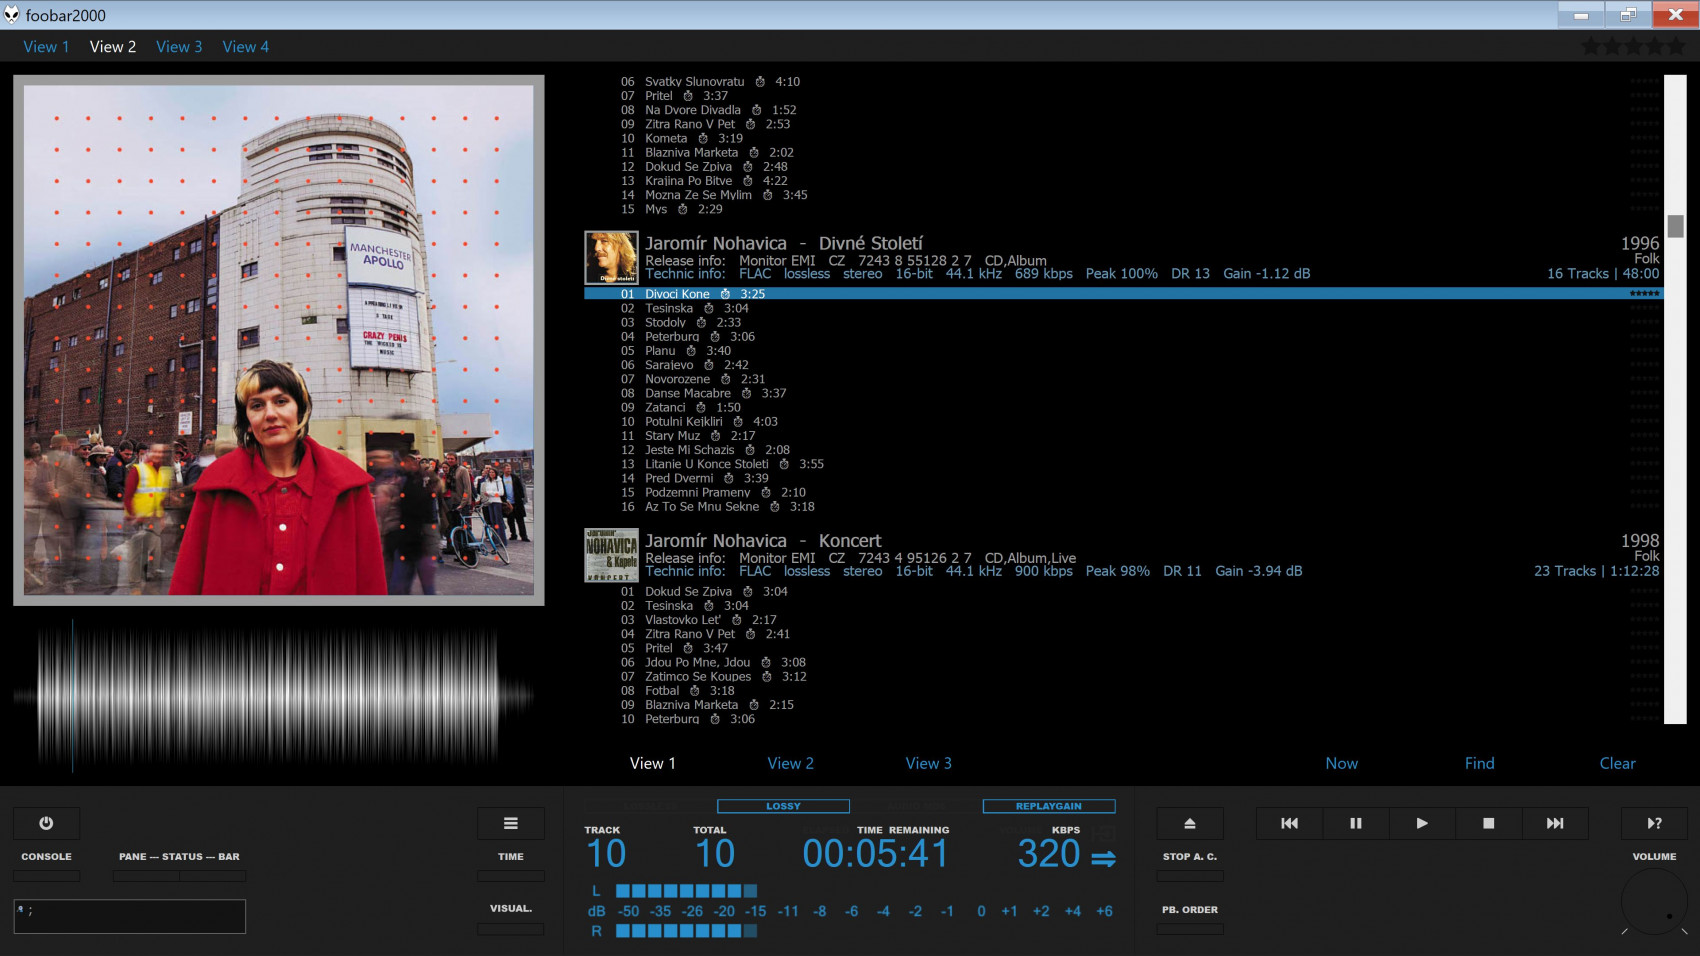The height and width of the screenshot is (956, 1700).
Task: Open the View 4 top tab
Action: tap(245, 47)
